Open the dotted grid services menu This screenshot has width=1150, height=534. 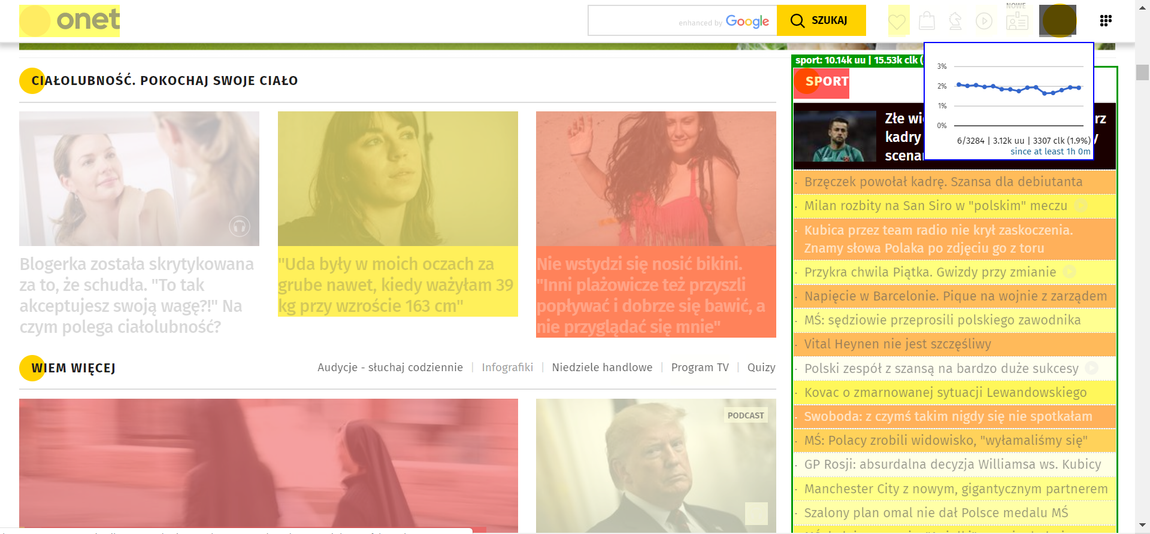(x=1106, y=21)
